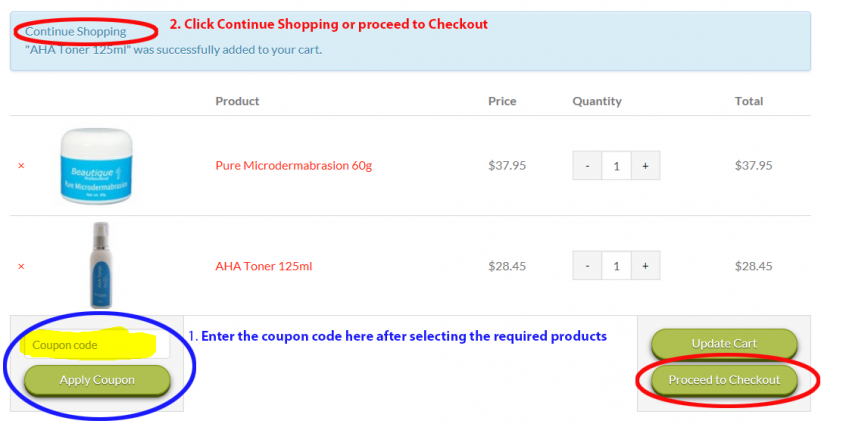846x424 pixels.
Task: Decrease quantity of AHA Toner 125ml
Action: tap(587, 266)
